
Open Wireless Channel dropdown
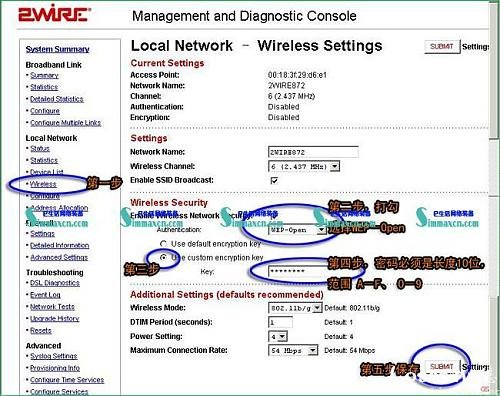tap(304, 166)
